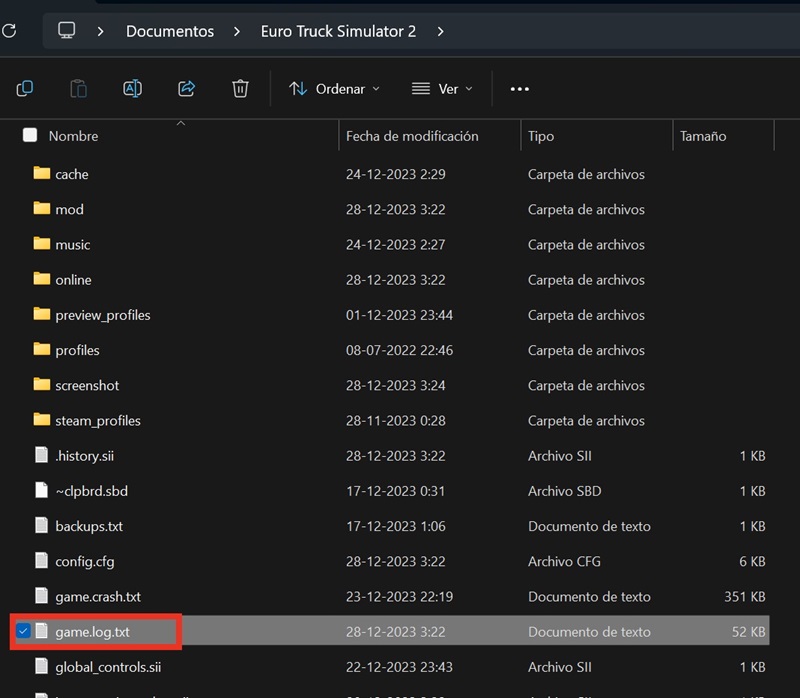Click the screenshot folder name
The width and height of the screenshot is (800, 698).
coord(87,386)
